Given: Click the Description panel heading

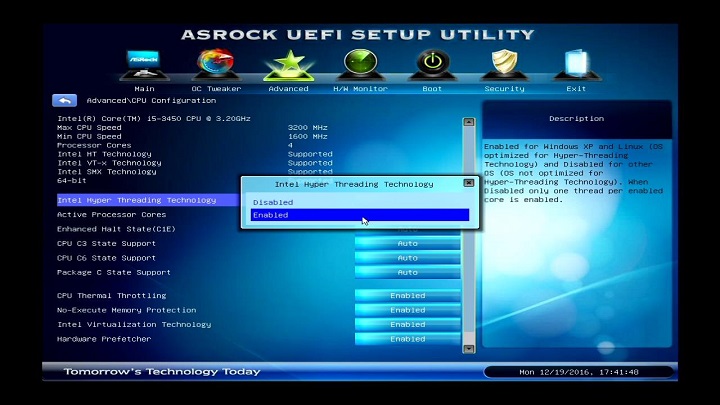Looking at the screenshot, I should tap(576, 118).
